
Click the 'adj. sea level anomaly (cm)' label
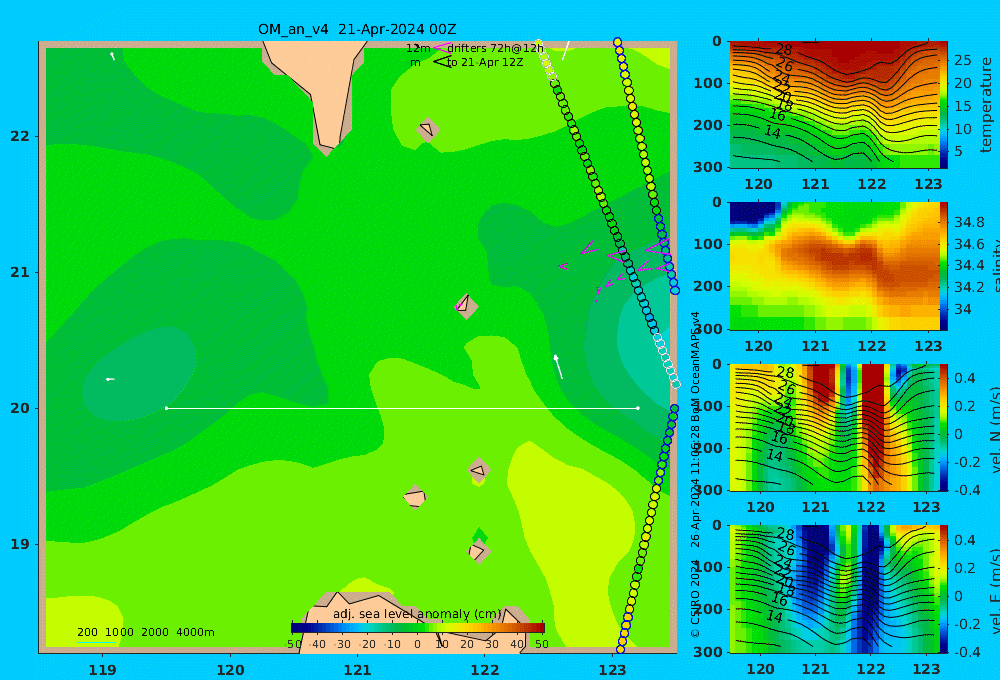[417, 614]
